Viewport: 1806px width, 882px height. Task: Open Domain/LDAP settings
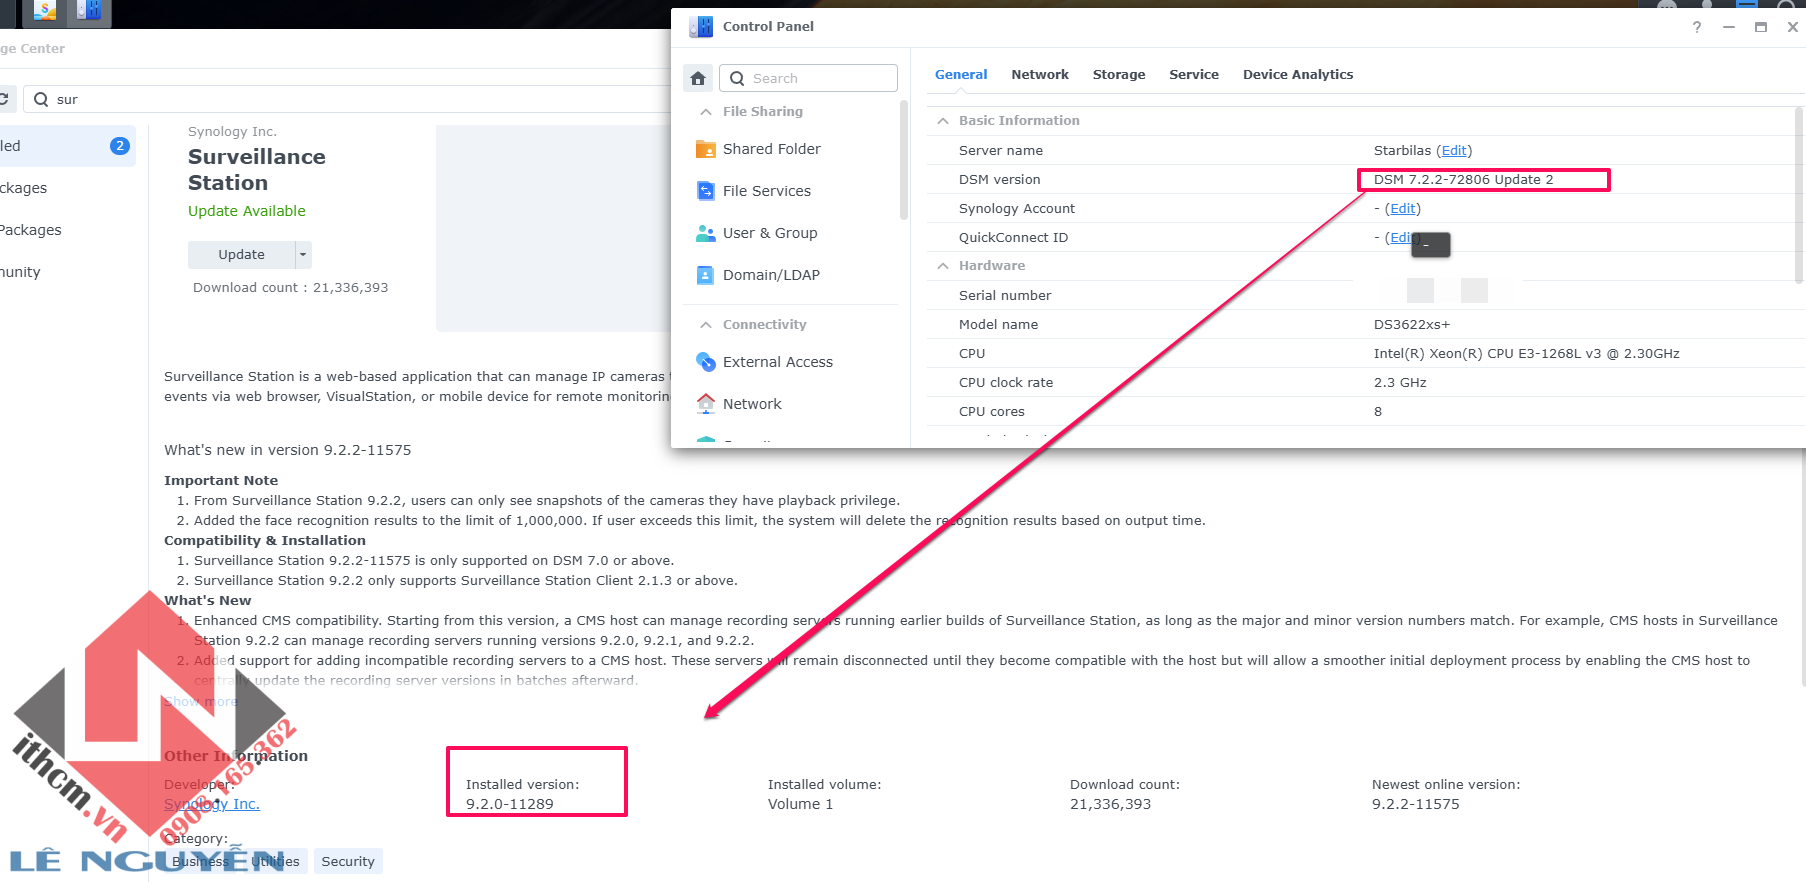(x=771, y=275)
